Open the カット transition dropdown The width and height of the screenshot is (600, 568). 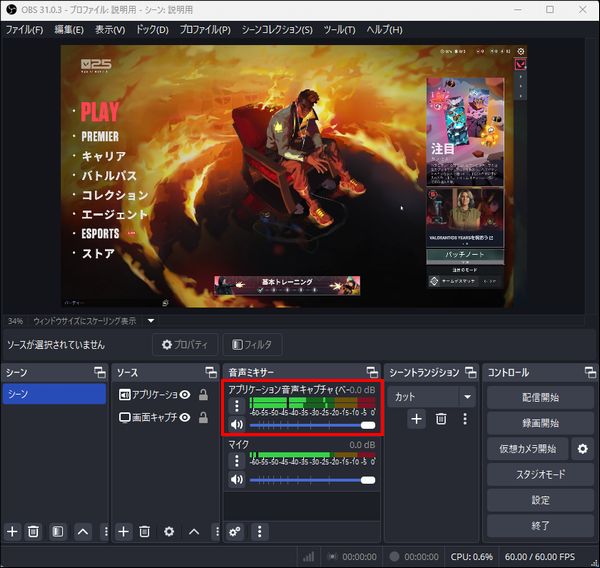431,397
